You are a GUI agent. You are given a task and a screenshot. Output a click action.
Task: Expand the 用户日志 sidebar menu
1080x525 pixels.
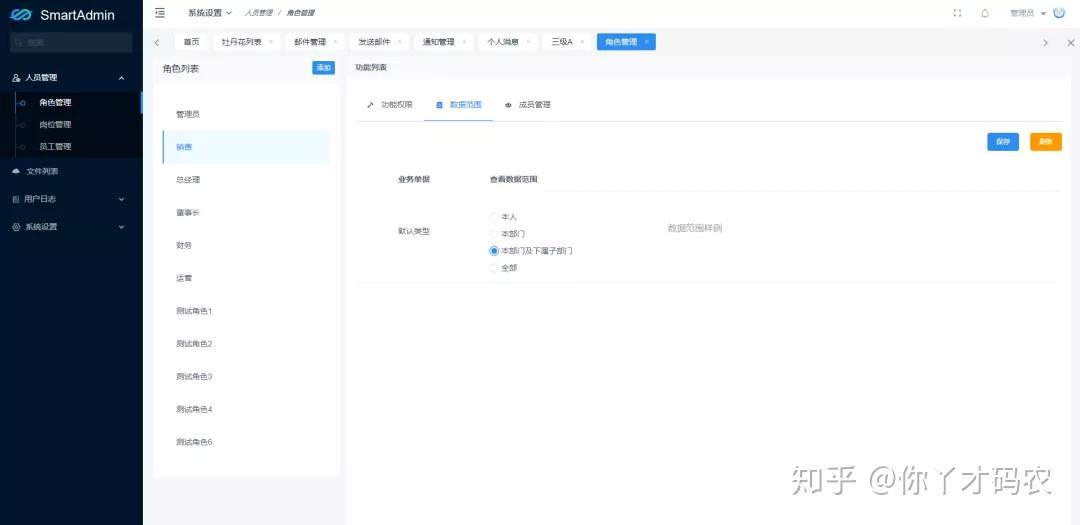click(71, 199)
